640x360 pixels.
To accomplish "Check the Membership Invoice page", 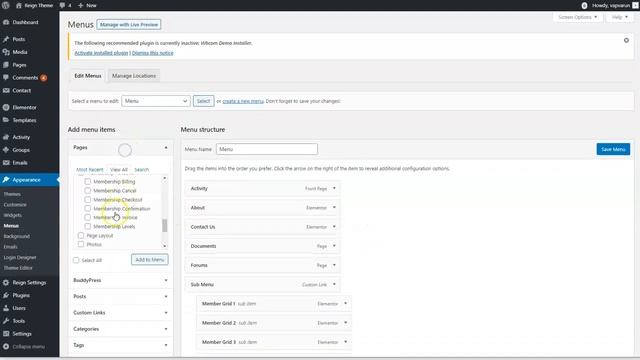I will [x=87, y=217].
